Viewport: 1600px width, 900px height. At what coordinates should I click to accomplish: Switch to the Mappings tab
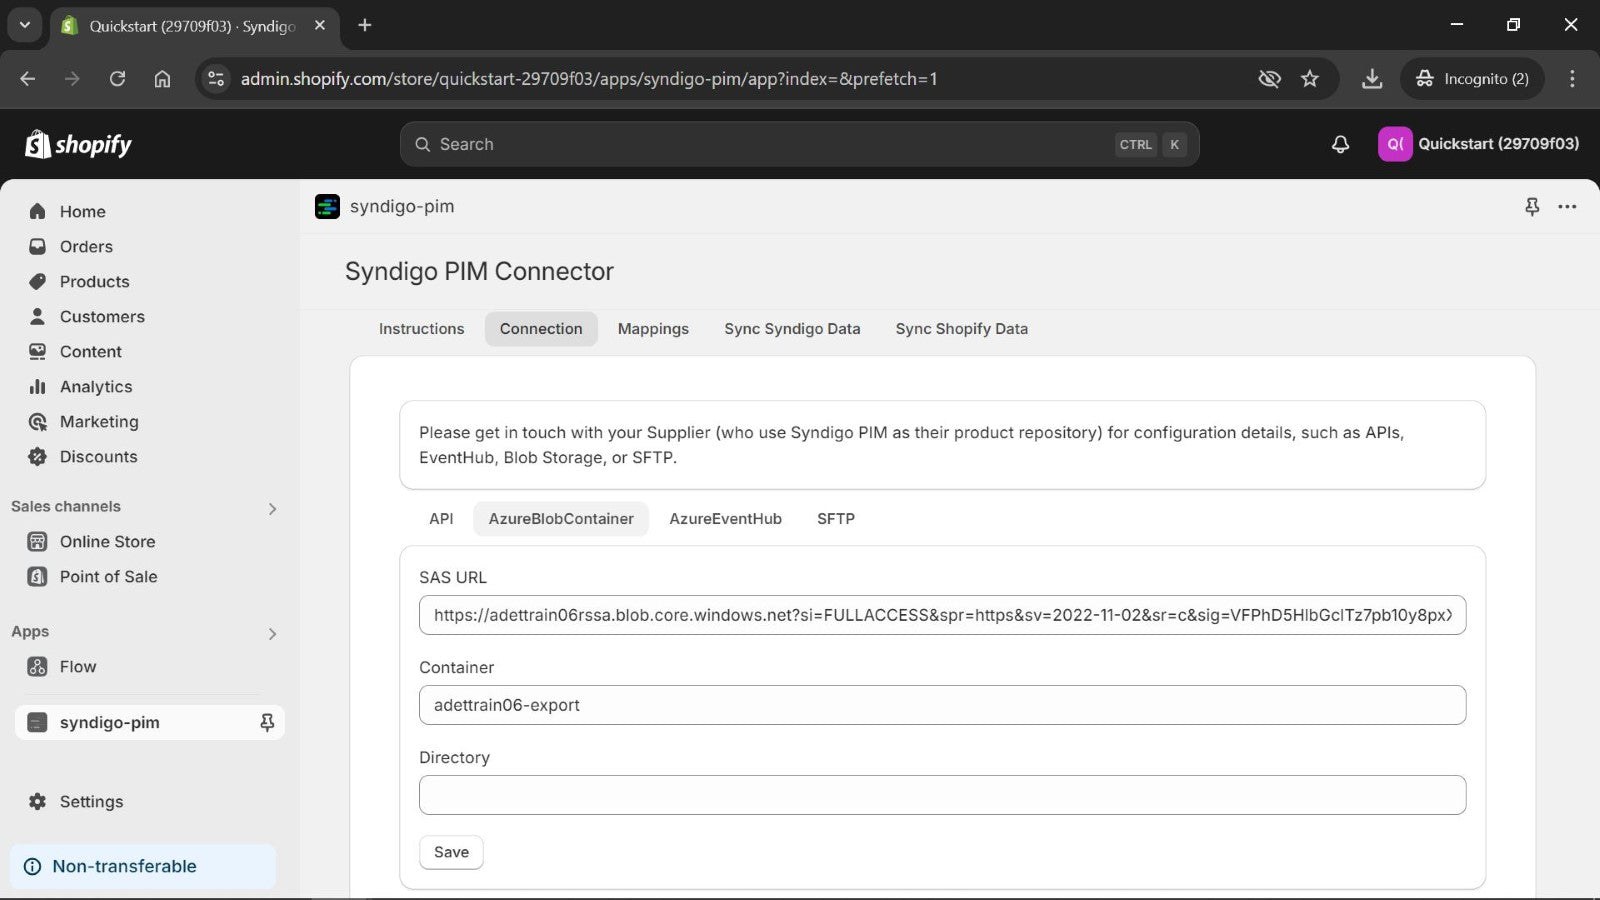[653, 329]
